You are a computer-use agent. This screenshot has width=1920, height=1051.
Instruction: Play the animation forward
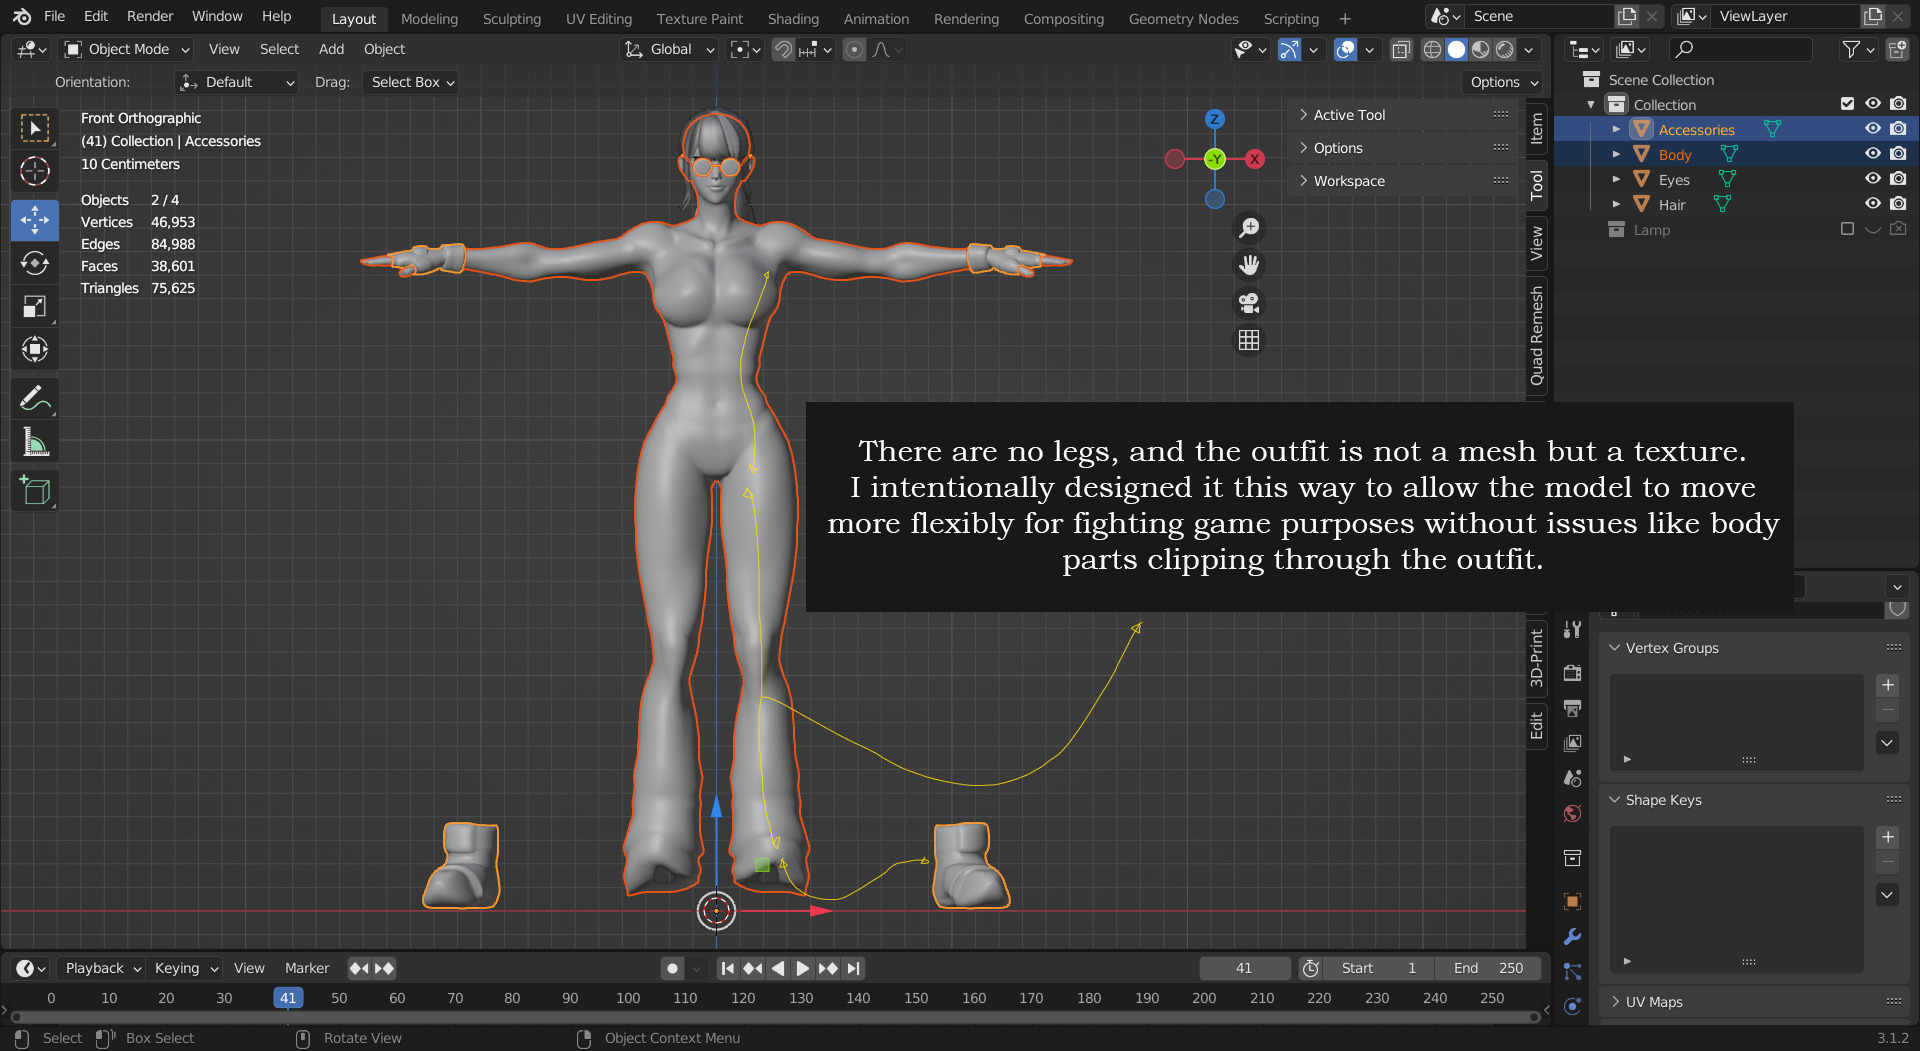click(802, 968)
